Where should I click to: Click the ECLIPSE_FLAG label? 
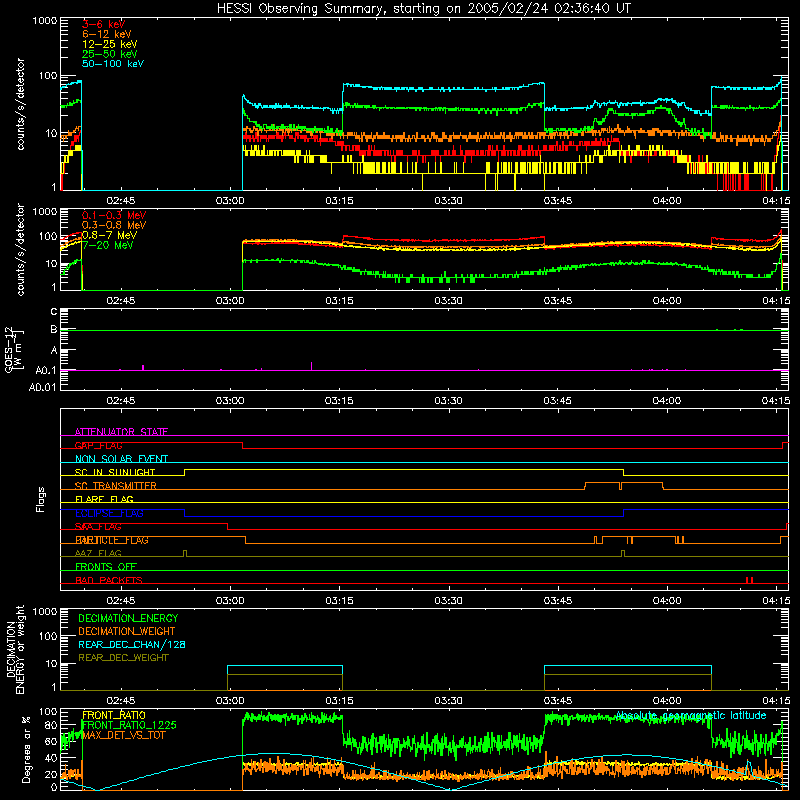pos(109,513)
